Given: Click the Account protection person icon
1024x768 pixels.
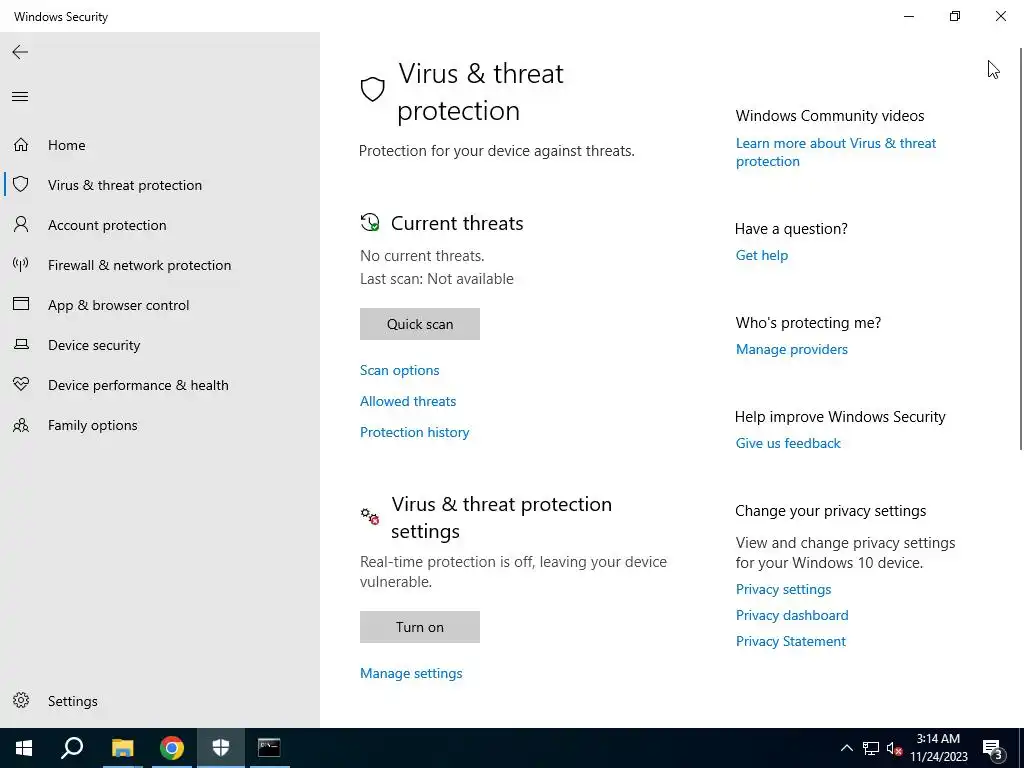Looking at the screenshot, I should [x=21, y=225].
